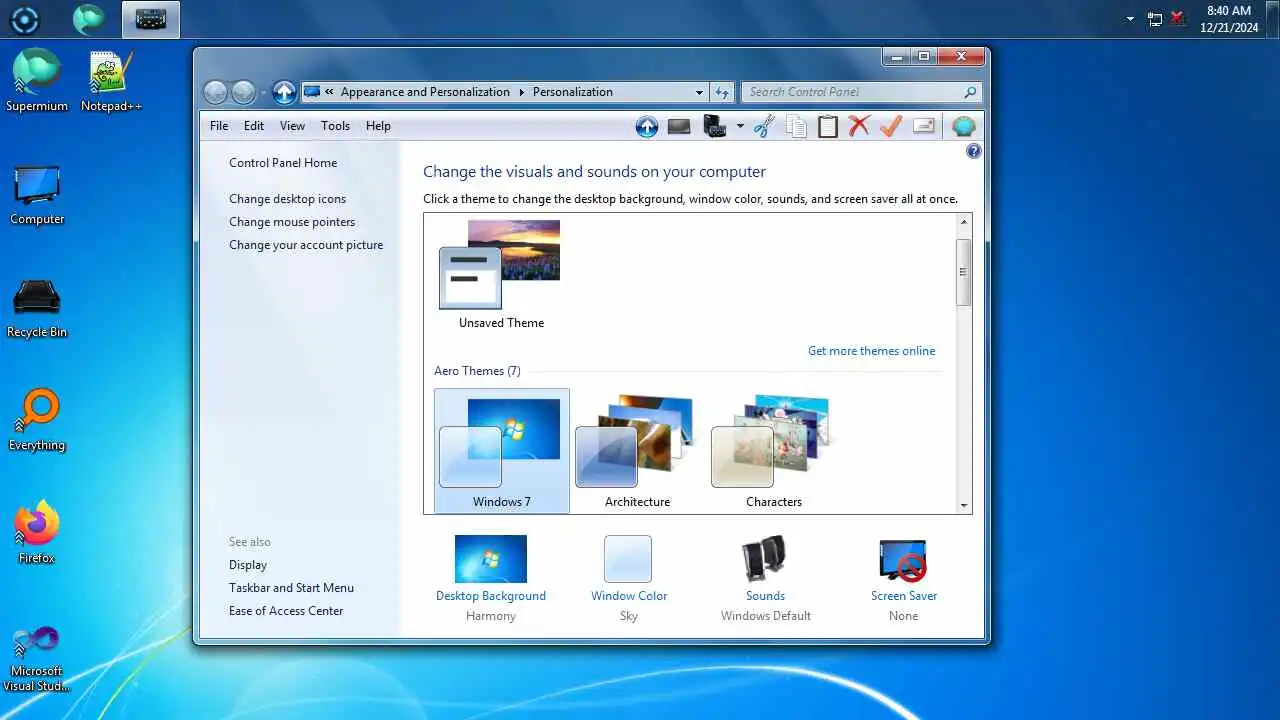Screen dimensions: 1280x720
Task: Click the Everything search desktop icon
Action: coord(37,421)
